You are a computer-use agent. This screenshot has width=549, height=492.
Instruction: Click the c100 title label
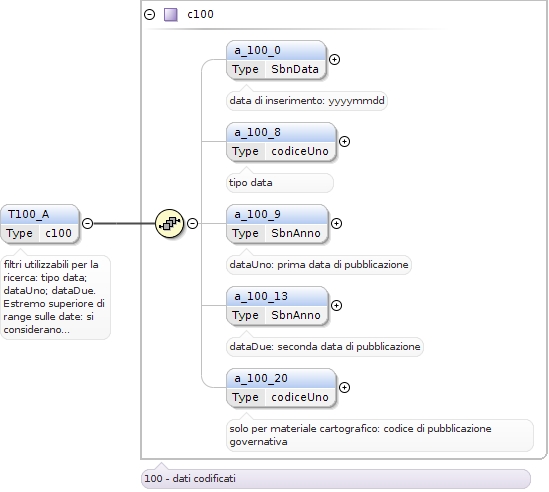pyautogui.click(x=200, y=14)
